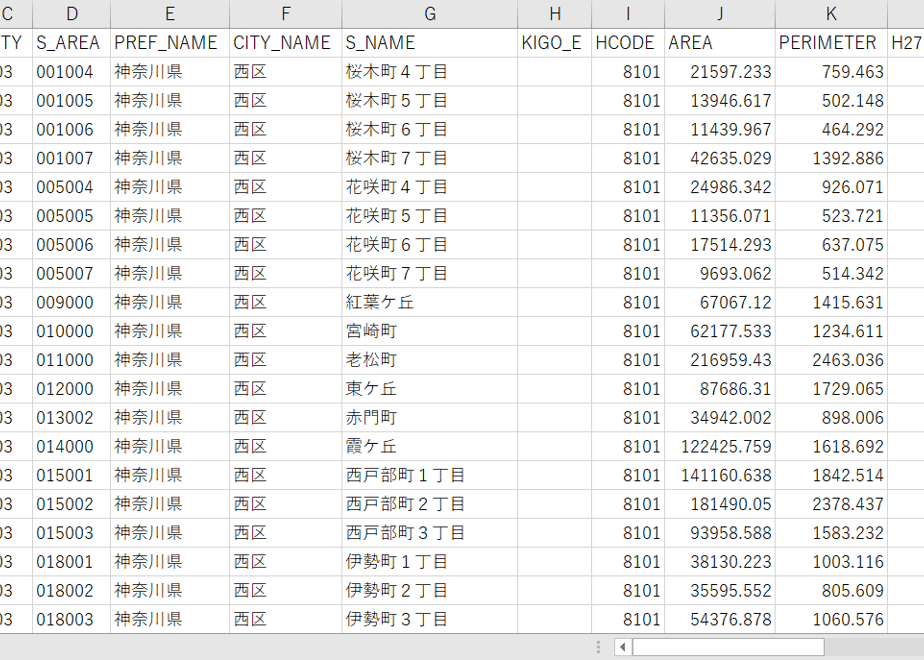Click the HCODE header cell
The width and height of the screenshot is (924, 660).
pyautogui.click(x=628, y=43)
